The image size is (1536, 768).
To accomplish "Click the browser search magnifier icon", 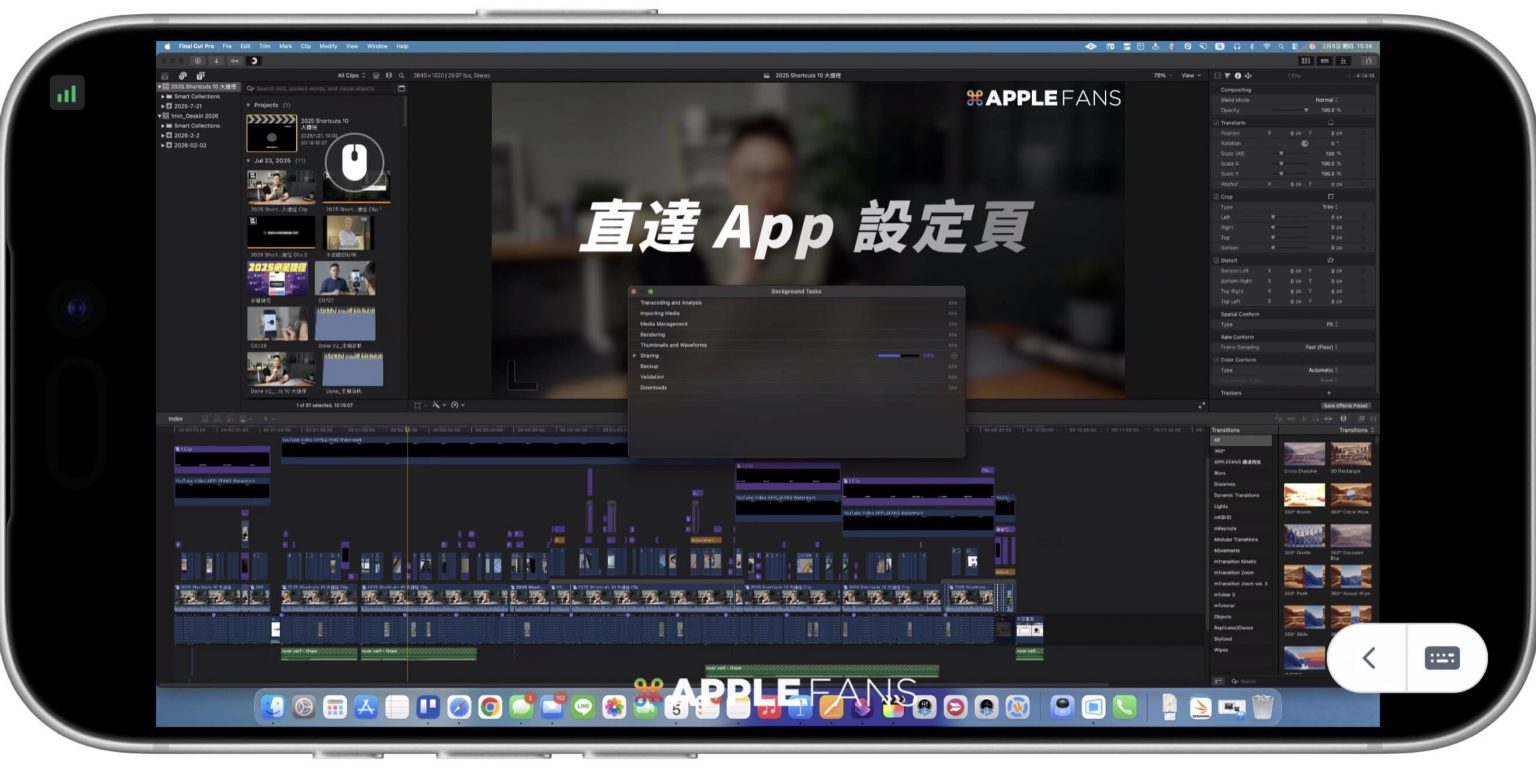I will point(402,75).
